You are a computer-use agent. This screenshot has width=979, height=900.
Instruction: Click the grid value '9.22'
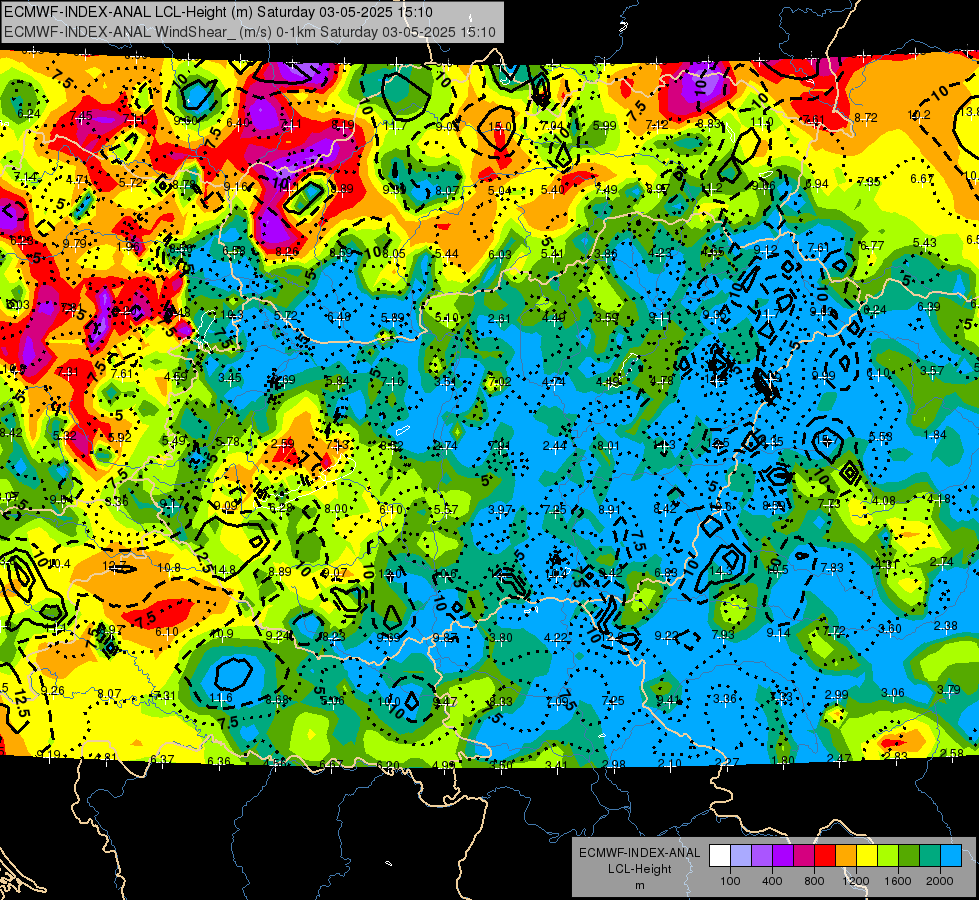click(666, 636)
